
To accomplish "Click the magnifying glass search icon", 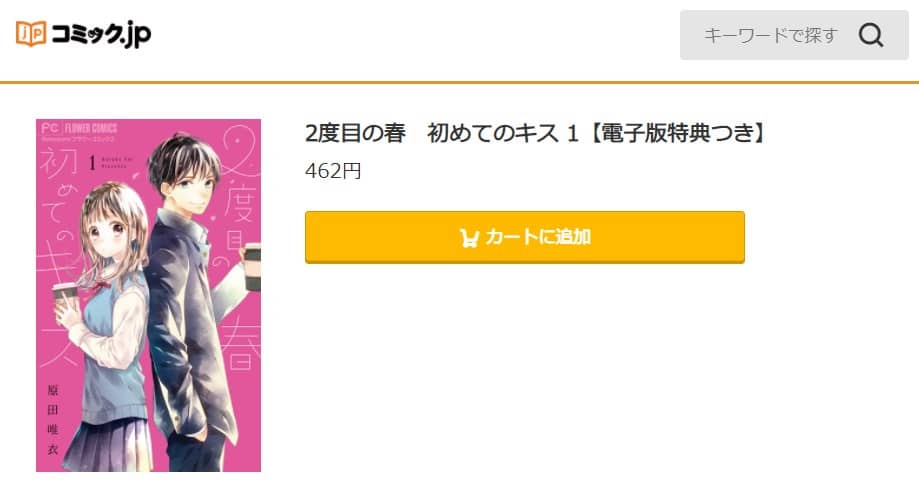I will [x=871, y=35].
